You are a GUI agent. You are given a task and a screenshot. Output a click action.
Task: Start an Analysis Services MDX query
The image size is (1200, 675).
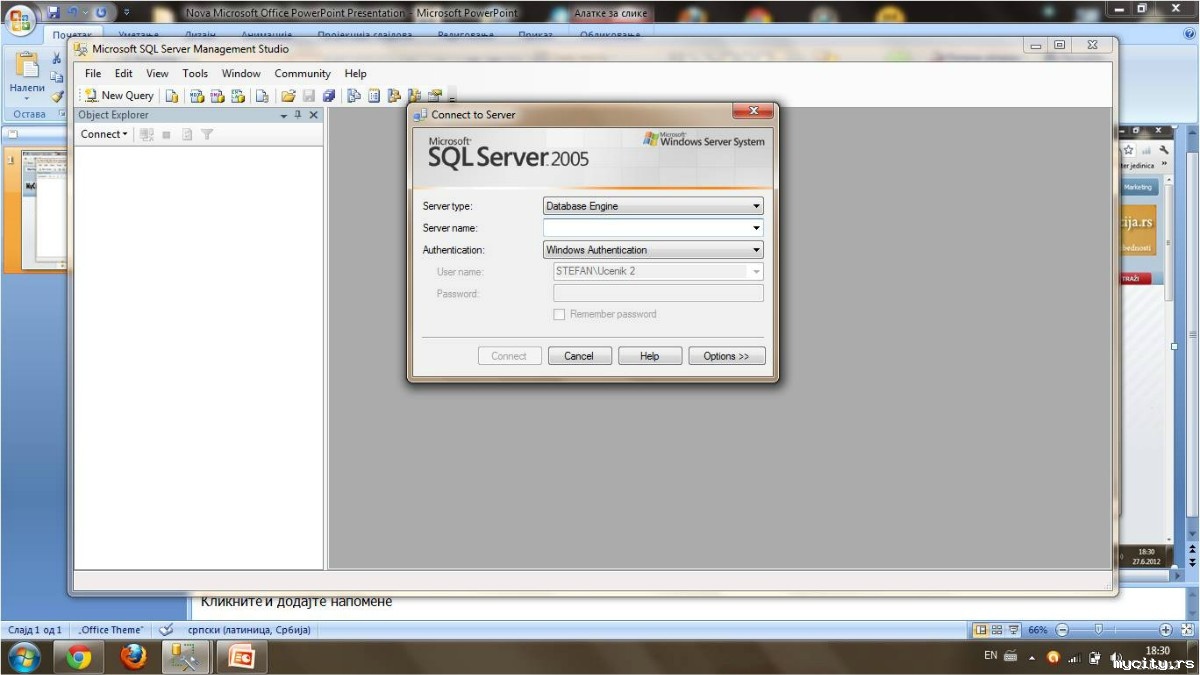[x=197, y=96]
